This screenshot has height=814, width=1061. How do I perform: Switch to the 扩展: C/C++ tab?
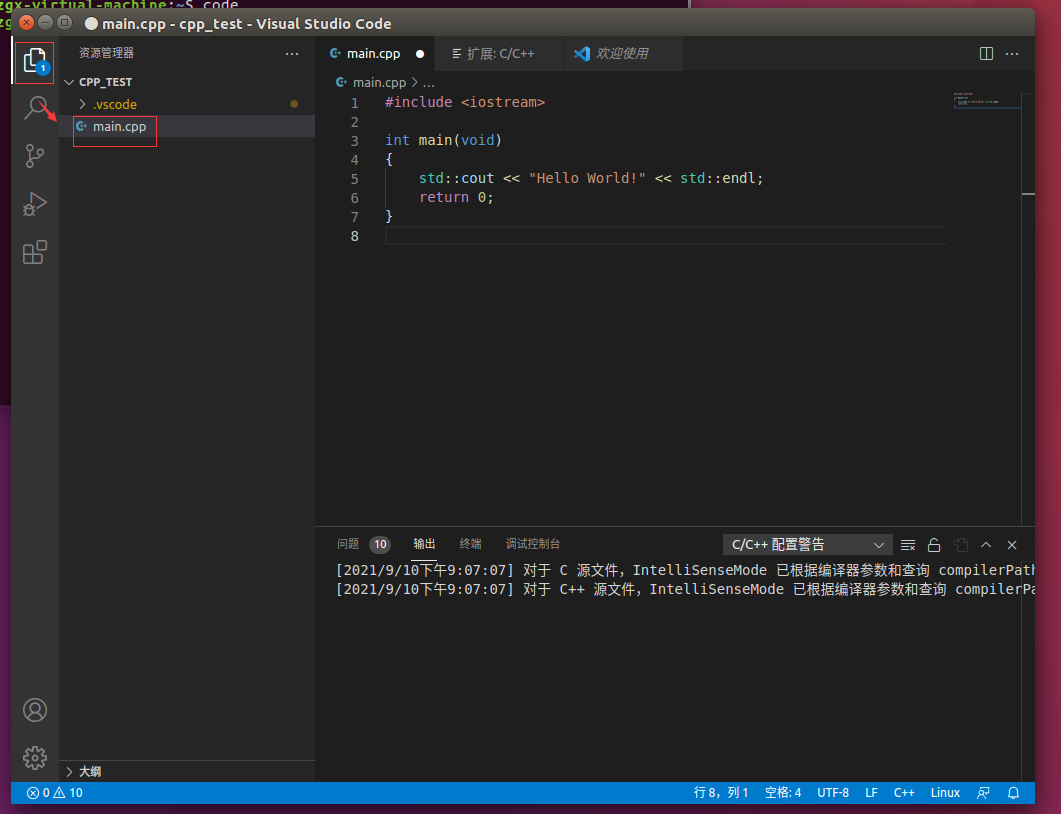(x=500, y=53)
